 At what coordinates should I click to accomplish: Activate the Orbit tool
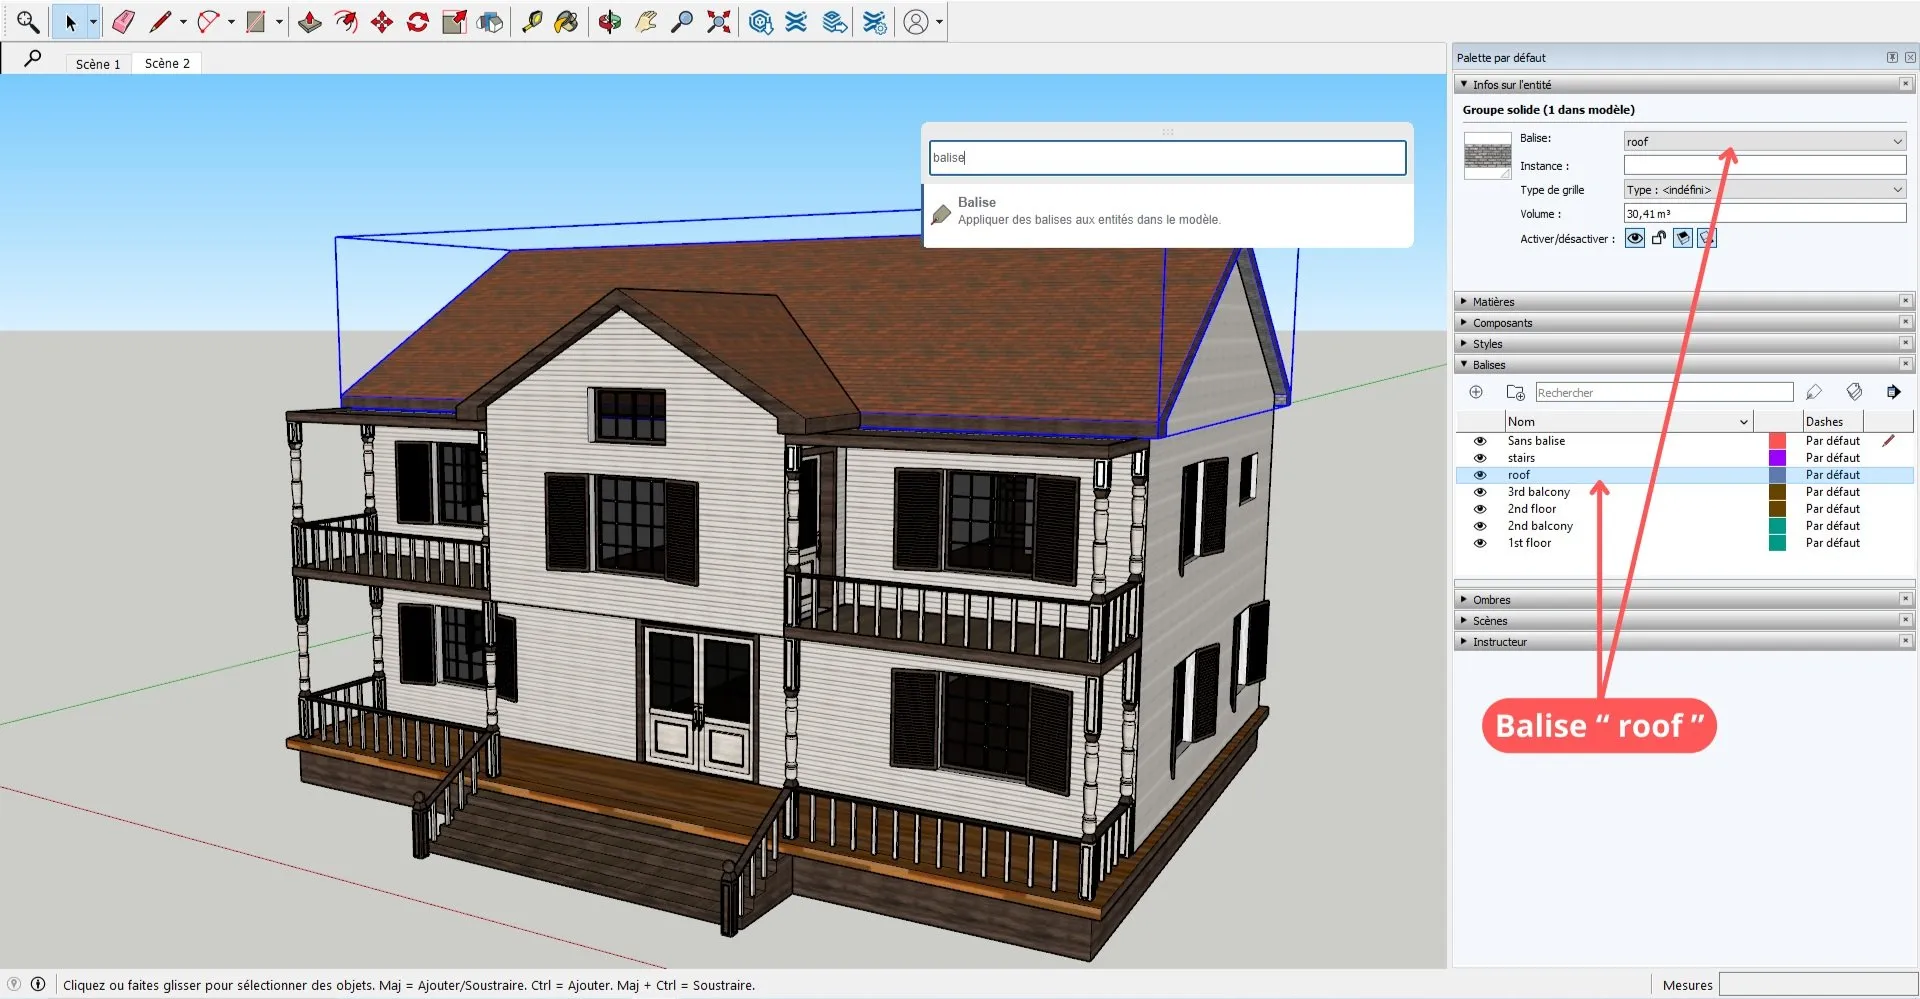click(x=610, y=22)
